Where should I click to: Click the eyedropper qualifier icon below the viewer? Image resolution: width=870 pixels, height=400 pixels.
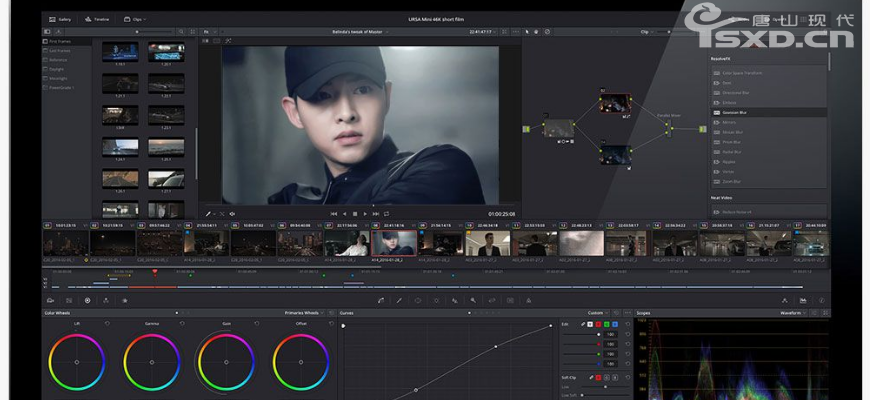coord(209,213)
